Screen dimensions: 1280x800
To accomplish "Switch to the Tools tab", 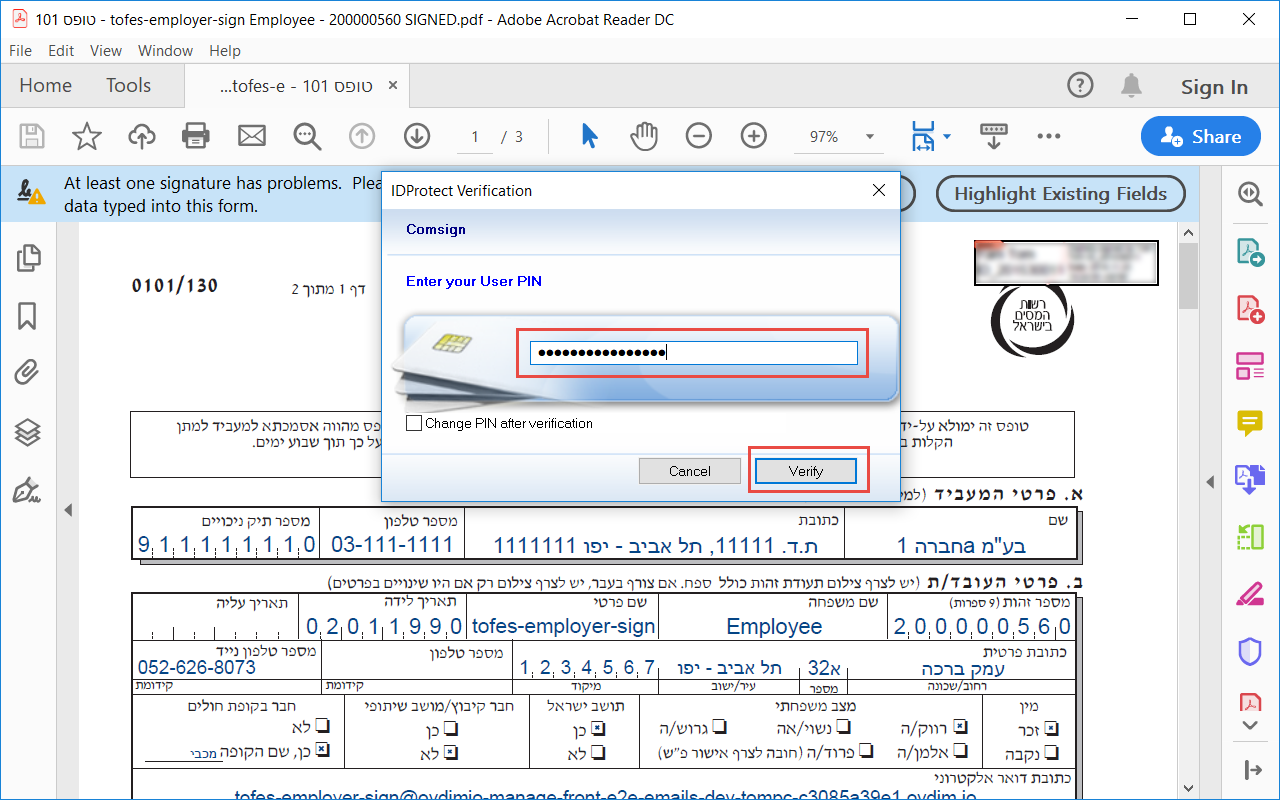I will [128, 86].
